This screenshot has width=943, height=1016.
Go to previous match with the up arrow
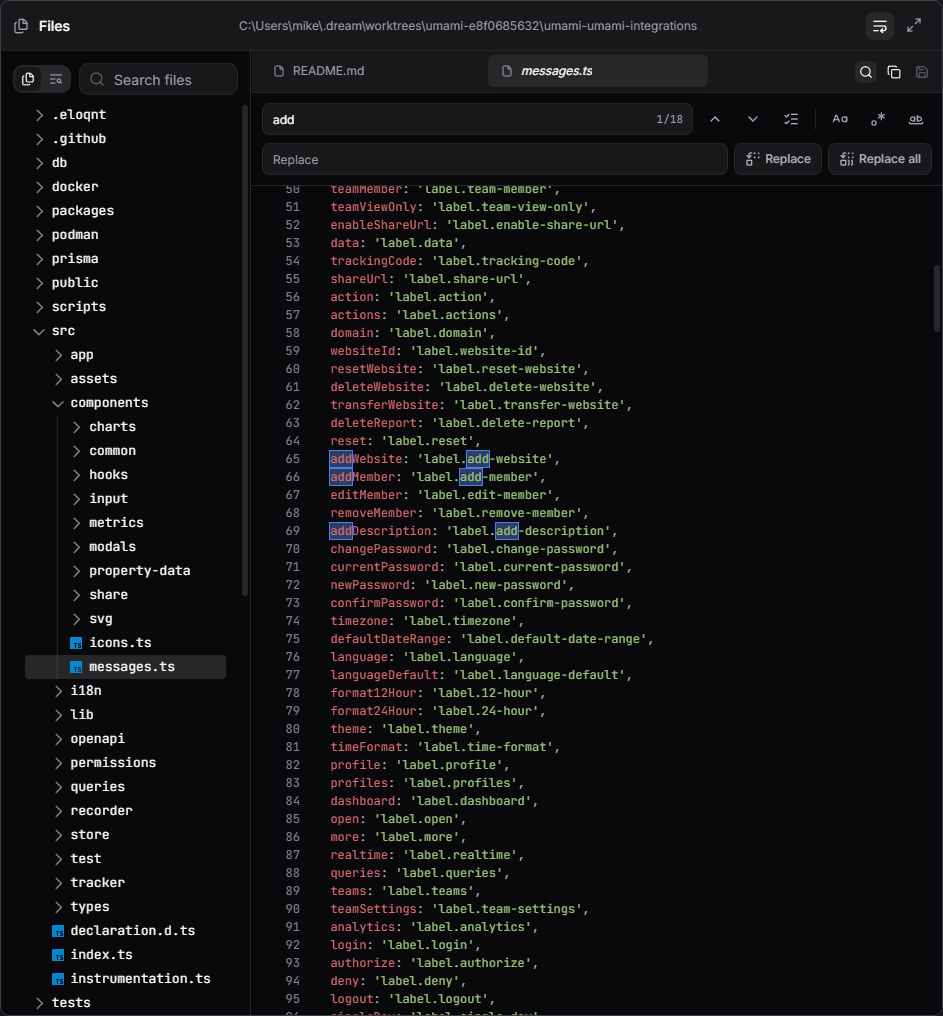[x=715, y=119]
